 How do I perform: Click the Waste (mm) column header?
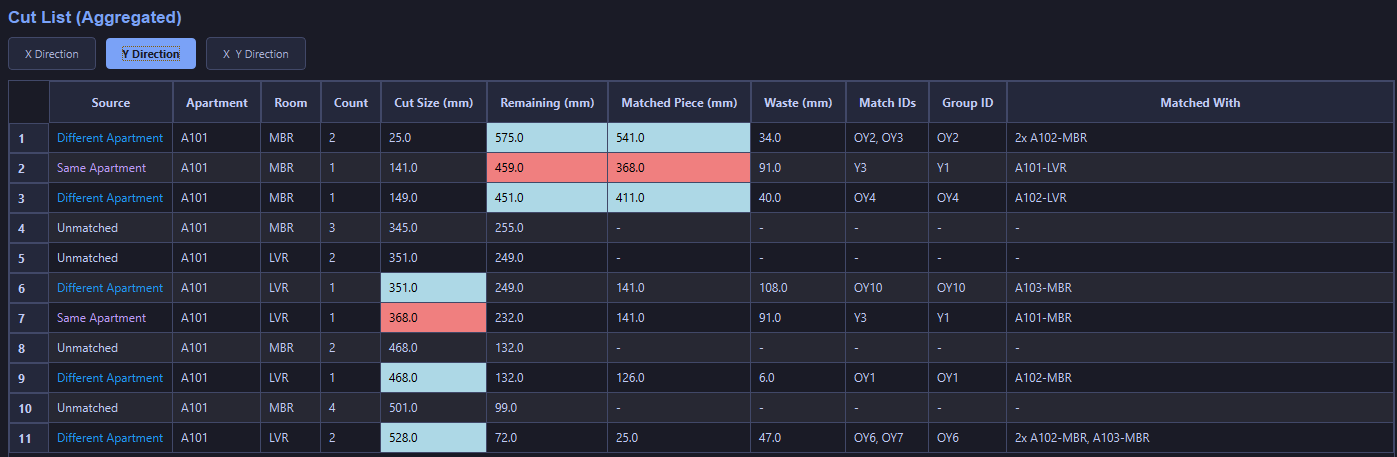tap(798, 102)
